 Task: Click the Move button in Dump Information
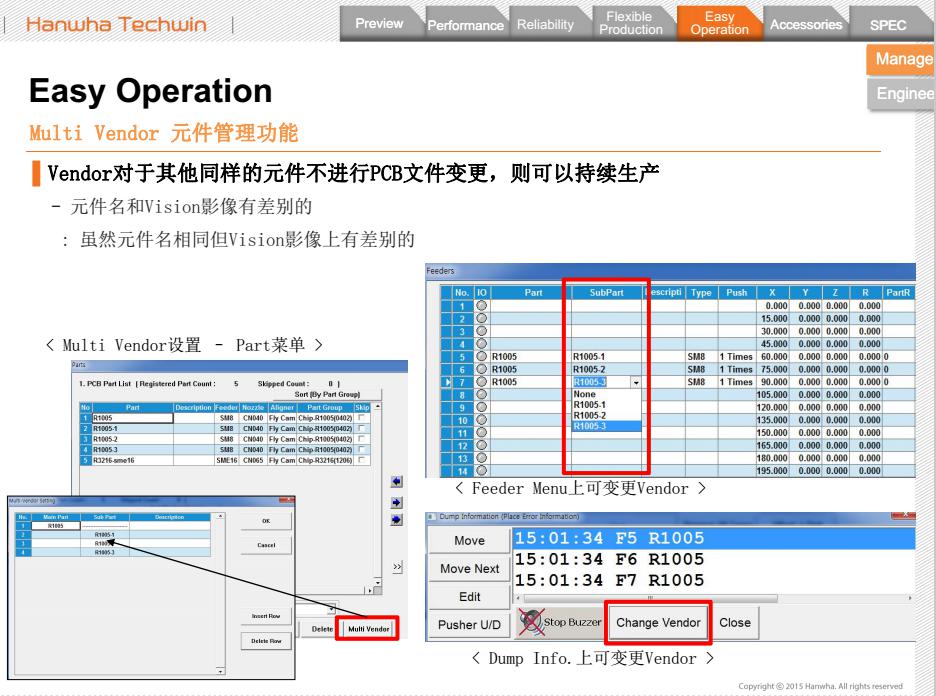pos(469,540)
